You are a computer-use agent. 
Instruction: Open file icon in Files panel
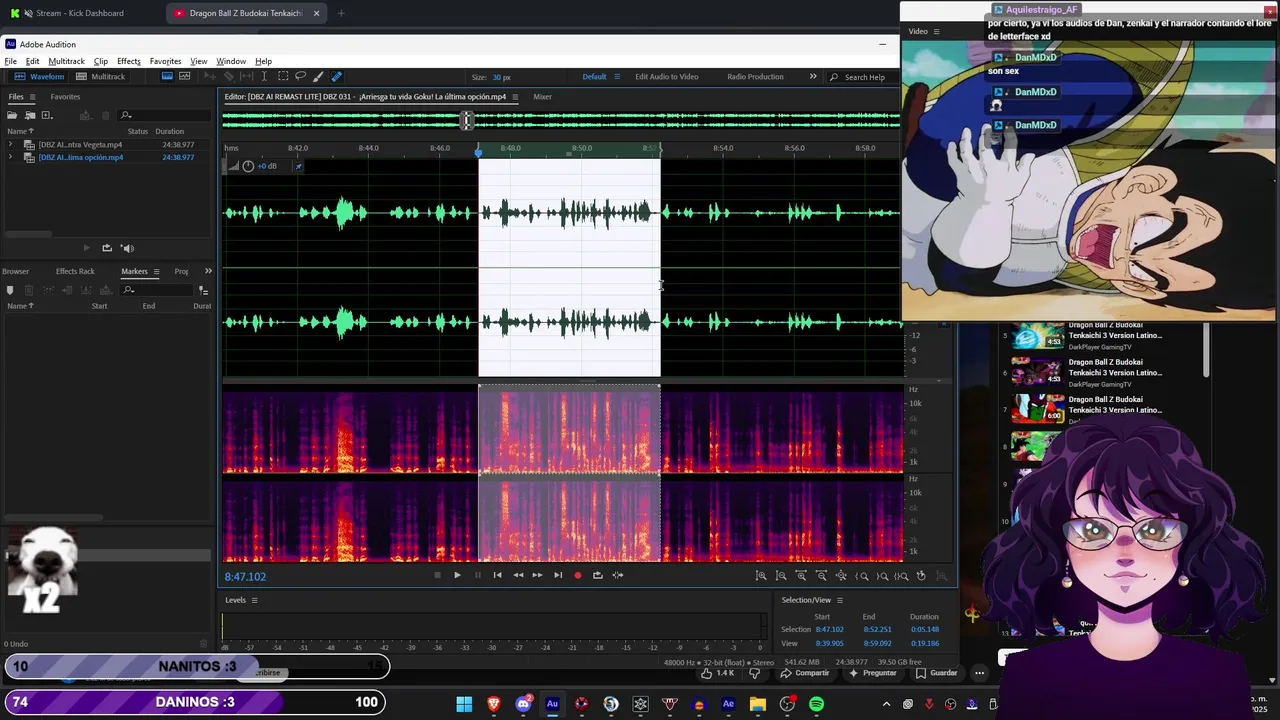click(x=12, y=115)
